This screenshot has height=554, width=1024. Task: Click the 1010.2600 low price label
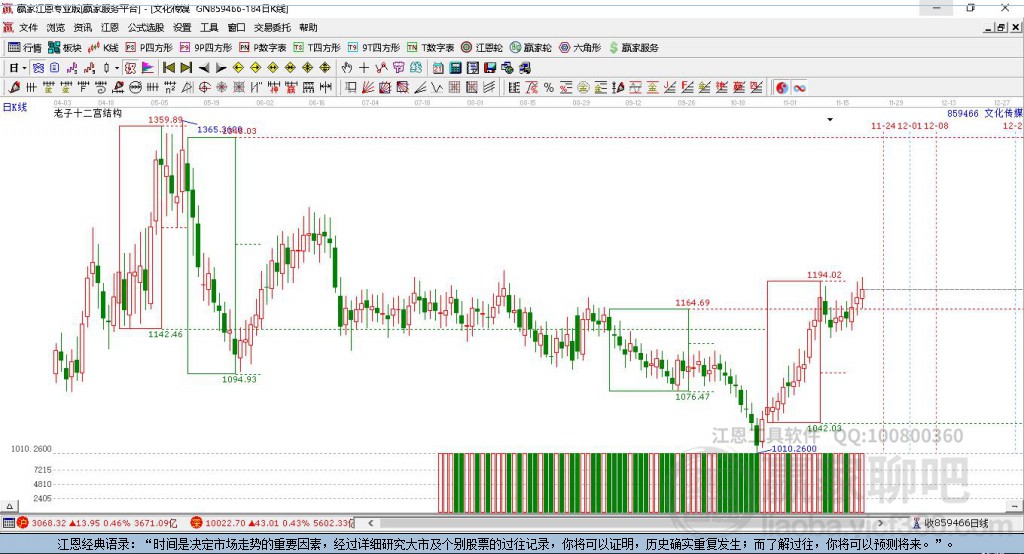coord(793,449)
